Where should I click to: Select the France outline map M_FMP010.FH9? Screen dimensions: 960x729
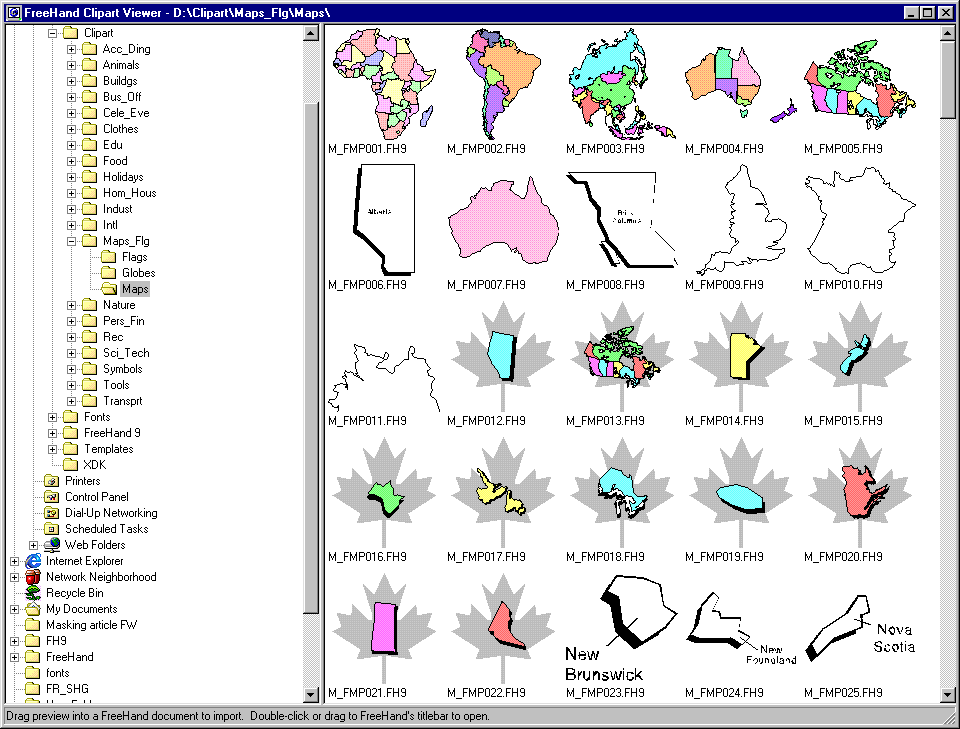pos(860,219)
